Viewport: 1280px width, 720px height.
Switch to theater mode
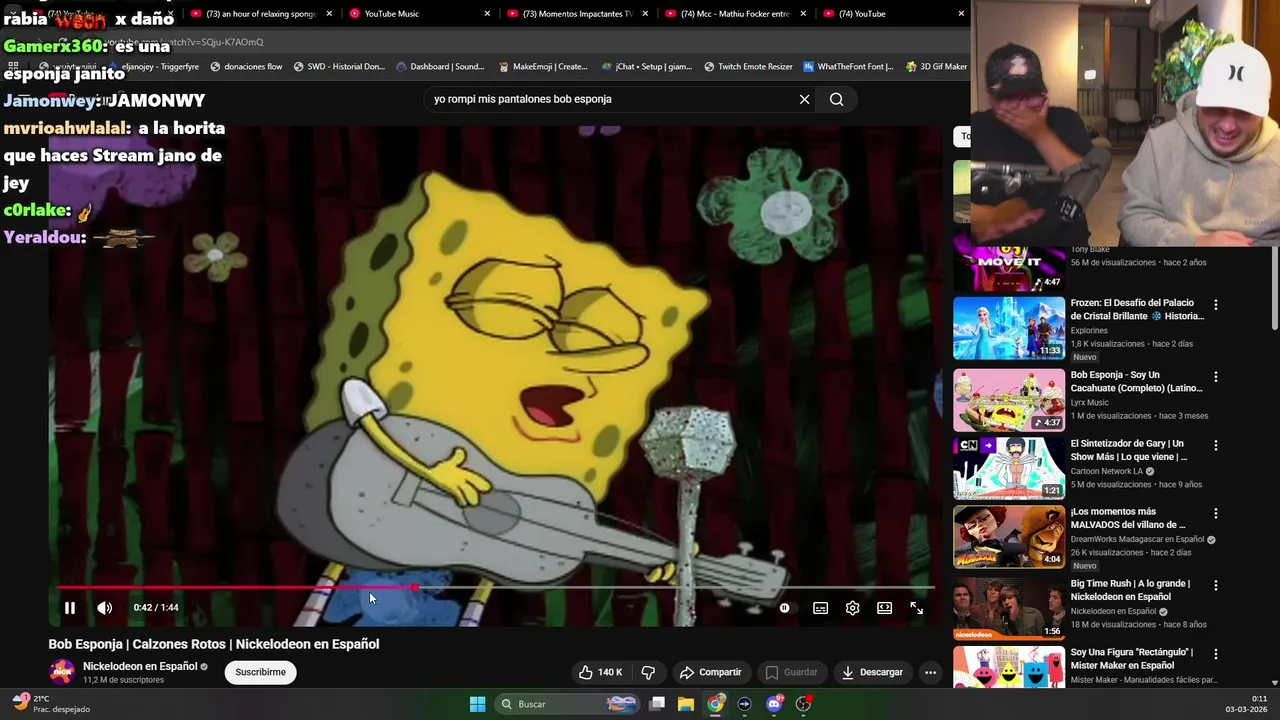pyautogui.click(x=884, y=608)
